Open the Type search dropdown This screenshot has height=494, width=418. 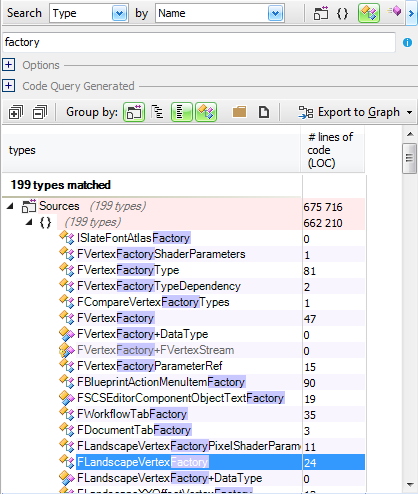click(x=119, y=14)
